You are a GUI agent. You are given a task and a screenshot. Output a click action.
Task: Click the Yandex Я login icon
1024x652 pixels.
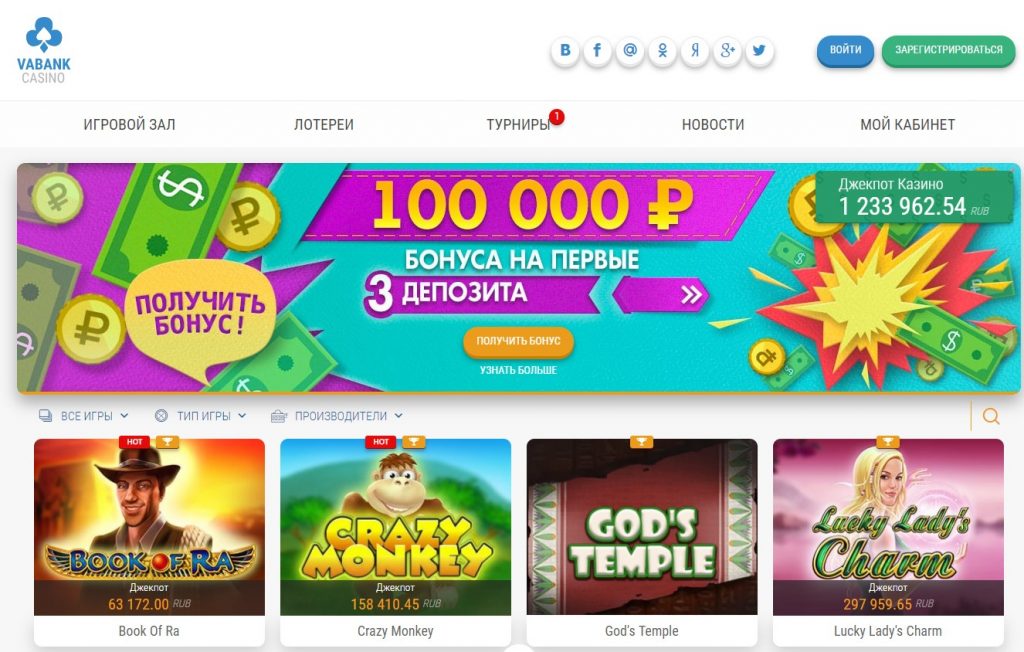pyautogui.click(x=695, y=50)
